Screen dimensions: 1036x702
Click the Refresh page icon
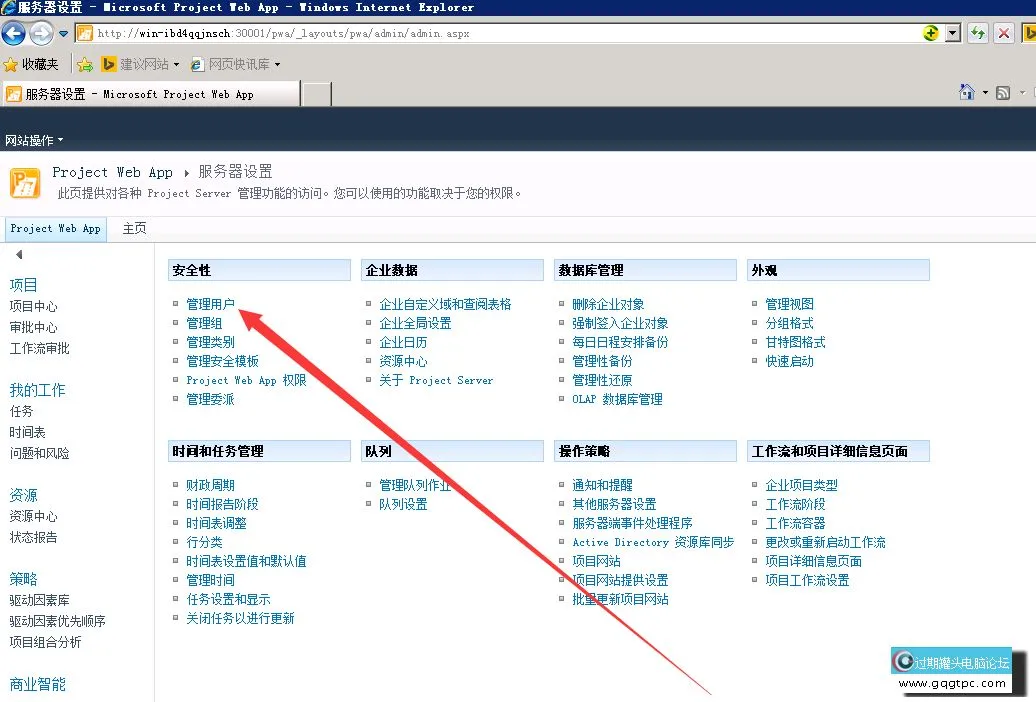[x=978, y=33]
